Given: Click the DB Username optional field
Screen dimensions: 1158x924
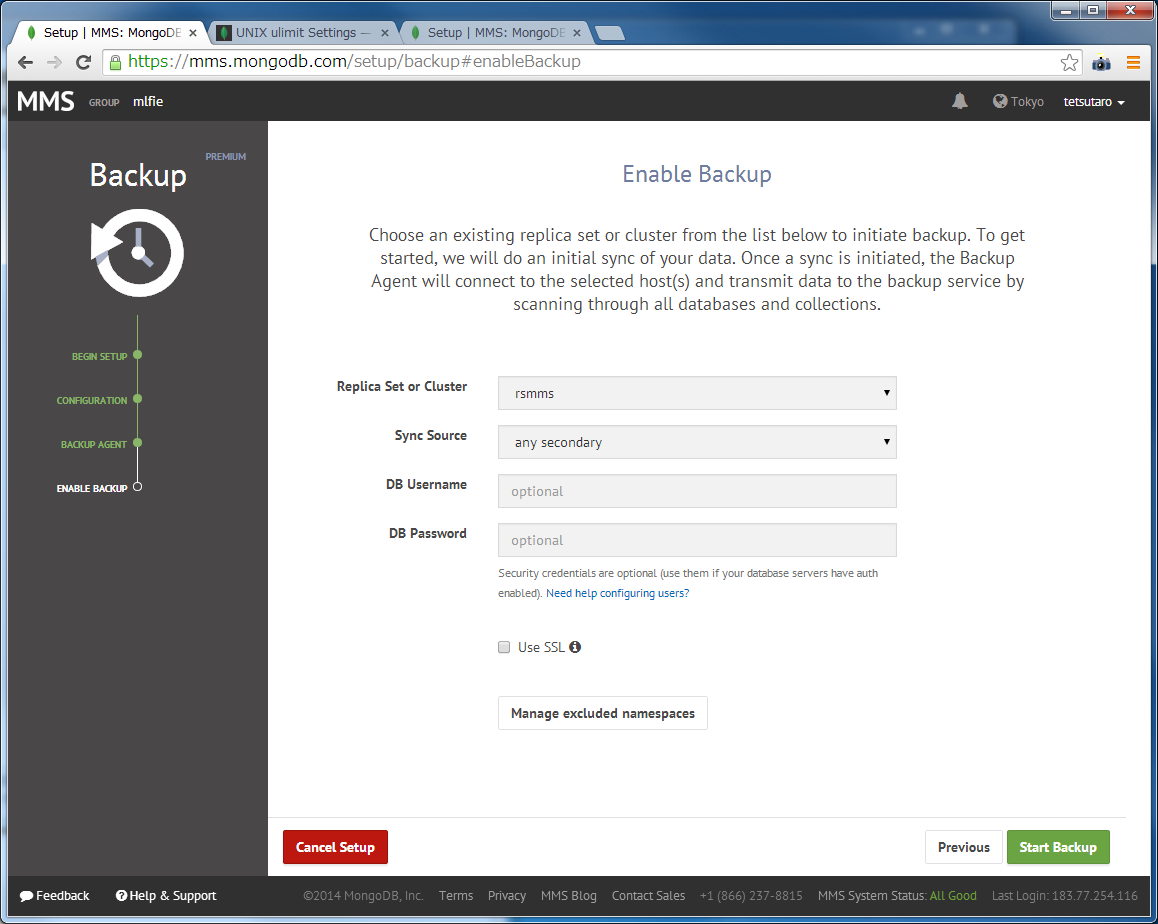Looking at the screenshot, I should tap(697, 491).
